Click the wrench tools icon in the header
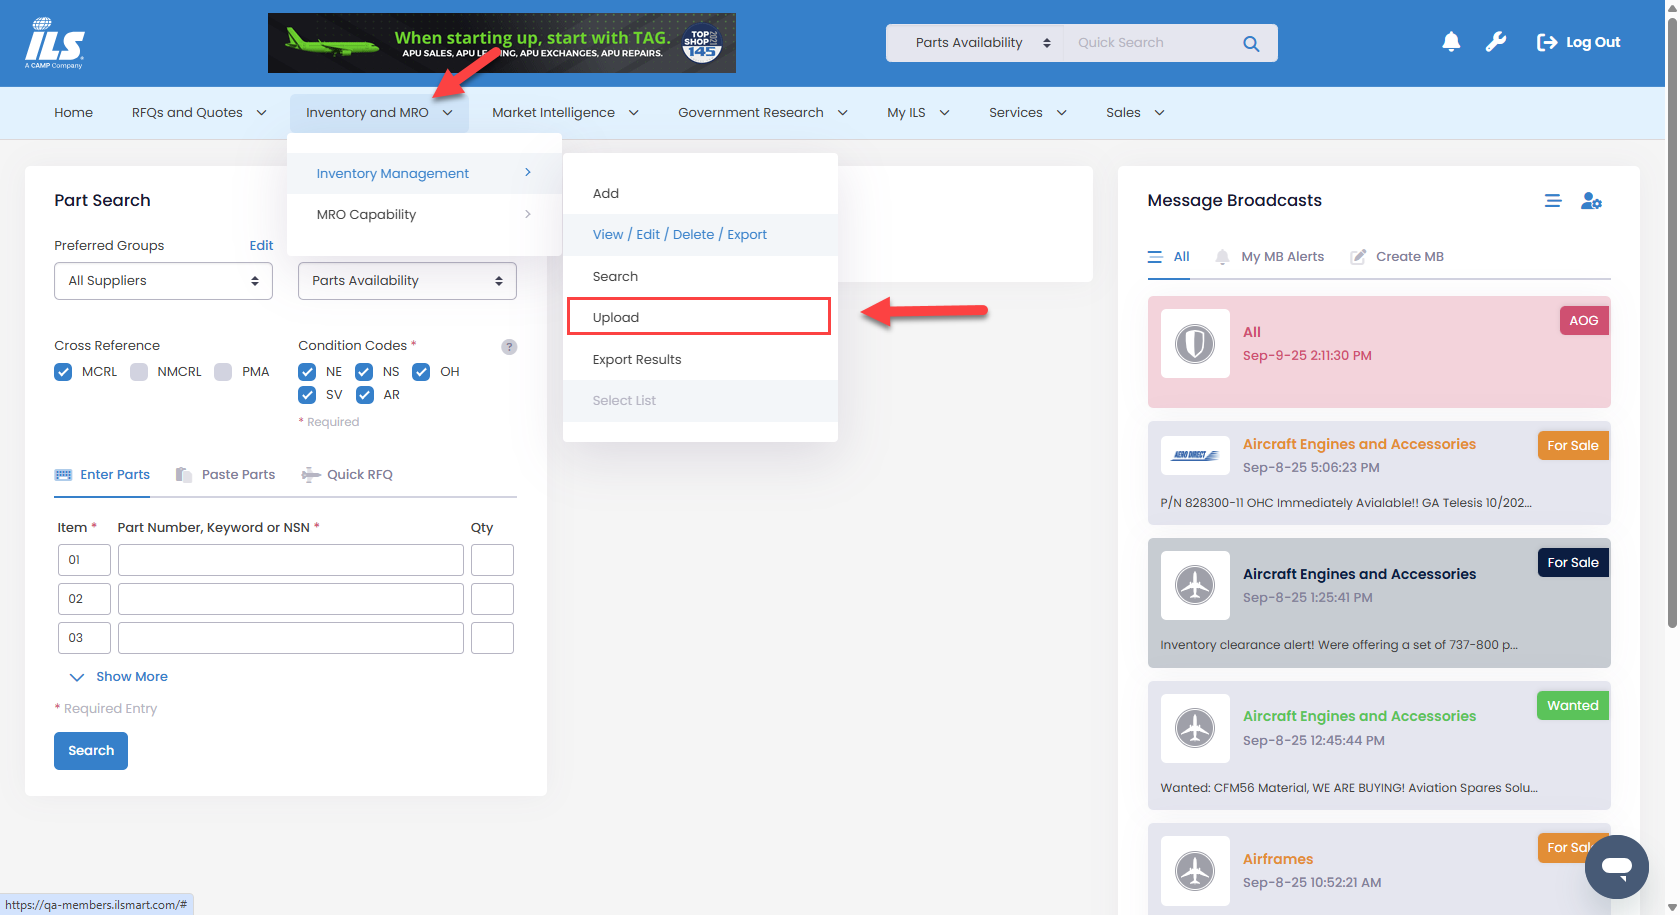1680x915 pixels. [x=1495, y=41]
